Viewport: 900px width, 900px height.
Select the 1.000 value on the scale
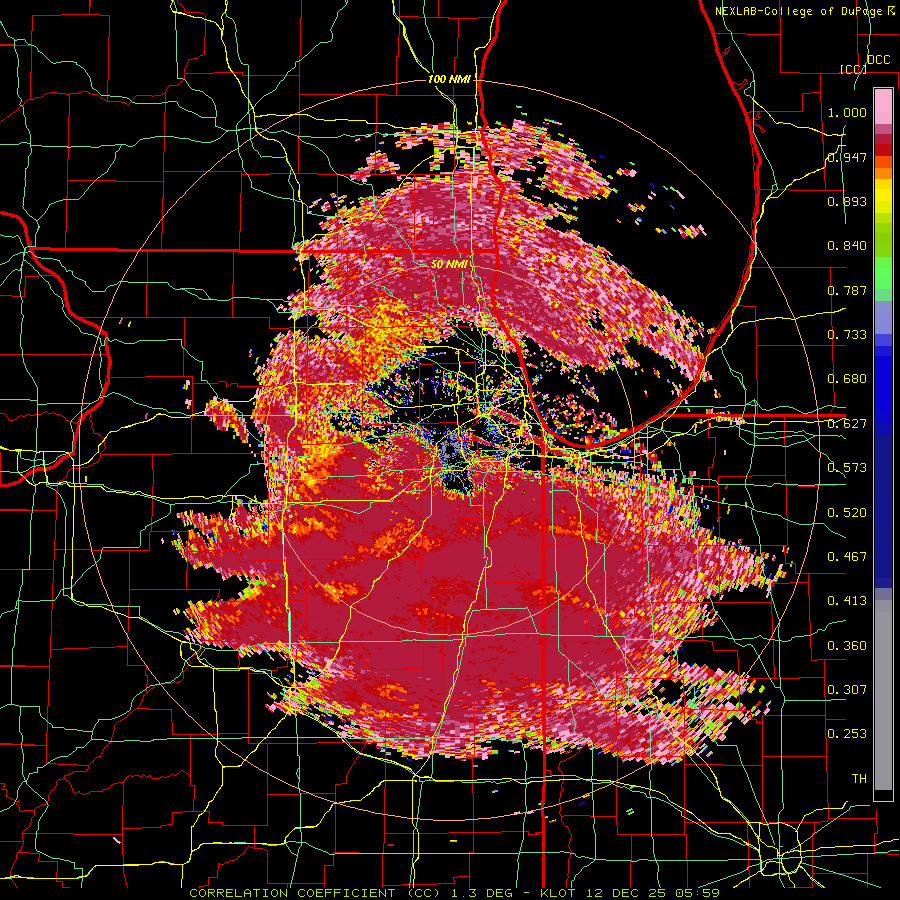pos(847,112)
